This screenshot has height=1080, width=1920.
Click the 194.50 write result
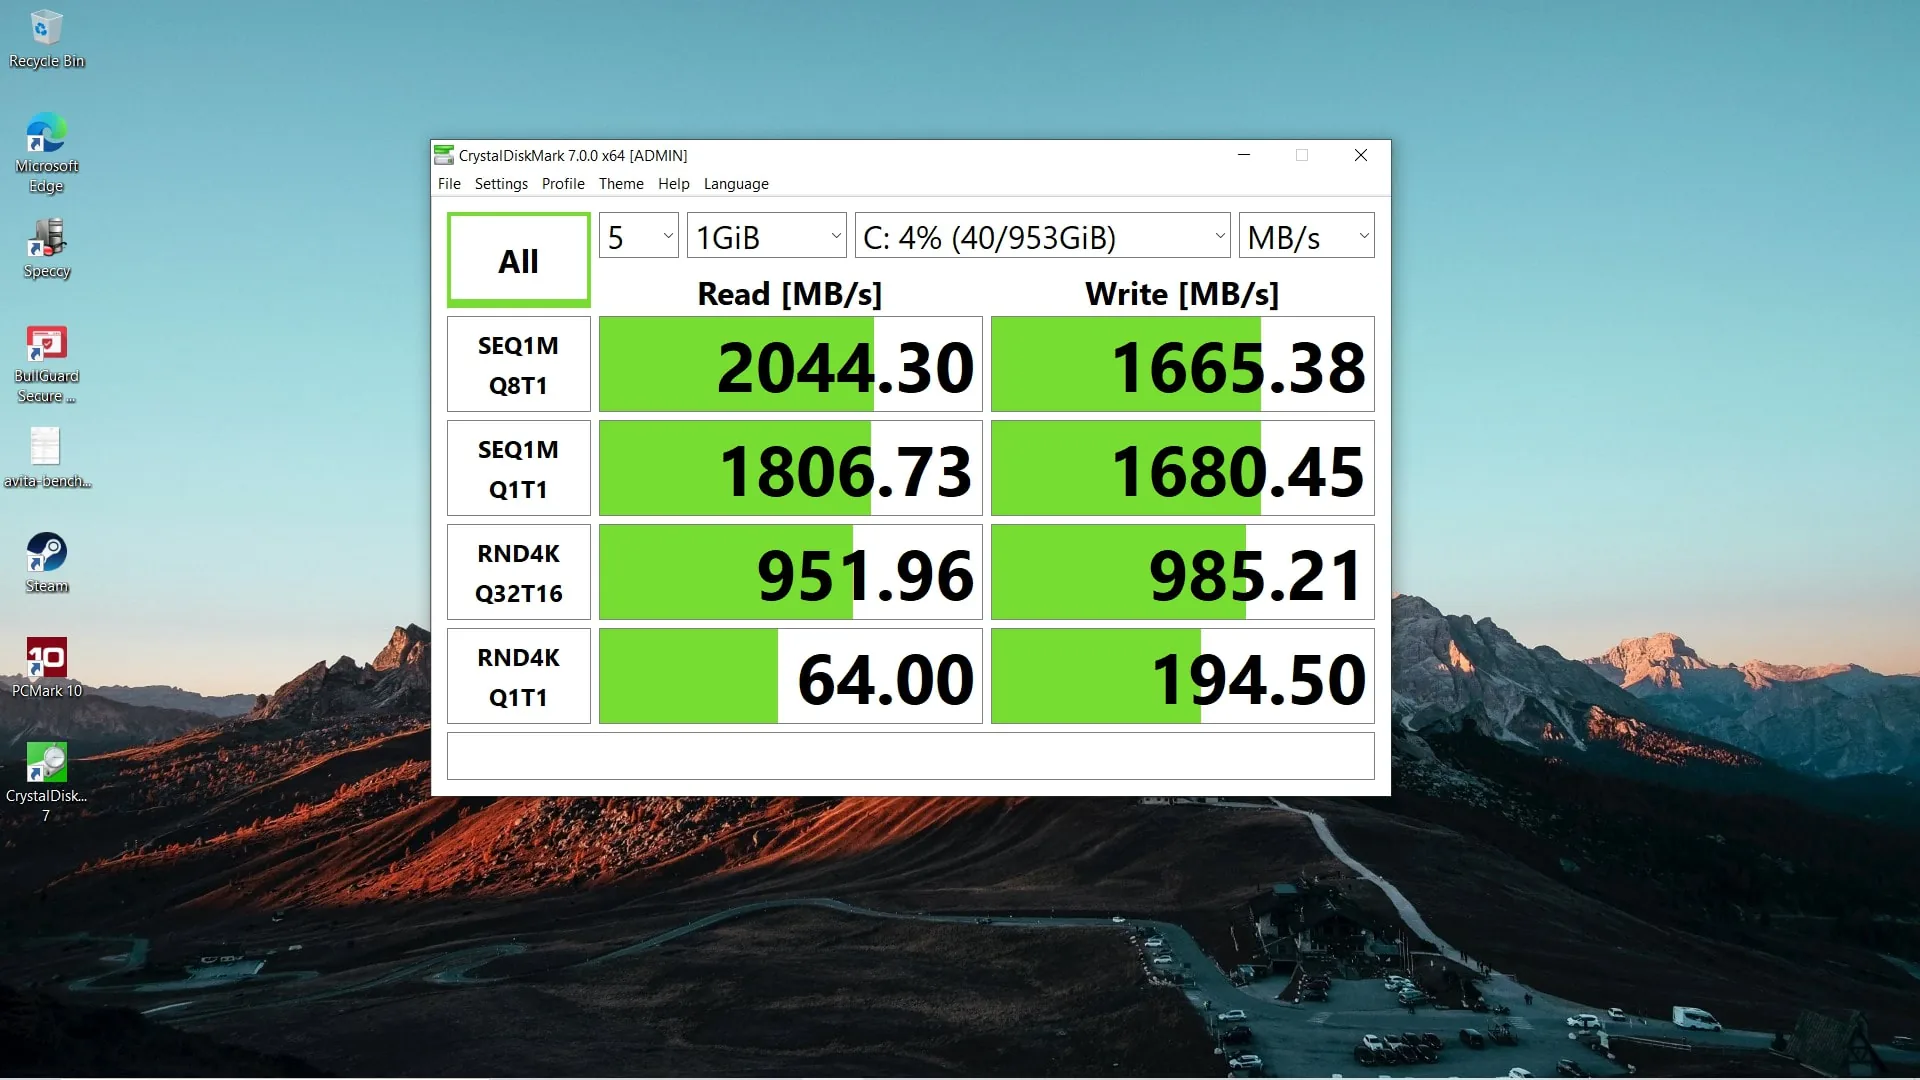point(1183,676)
